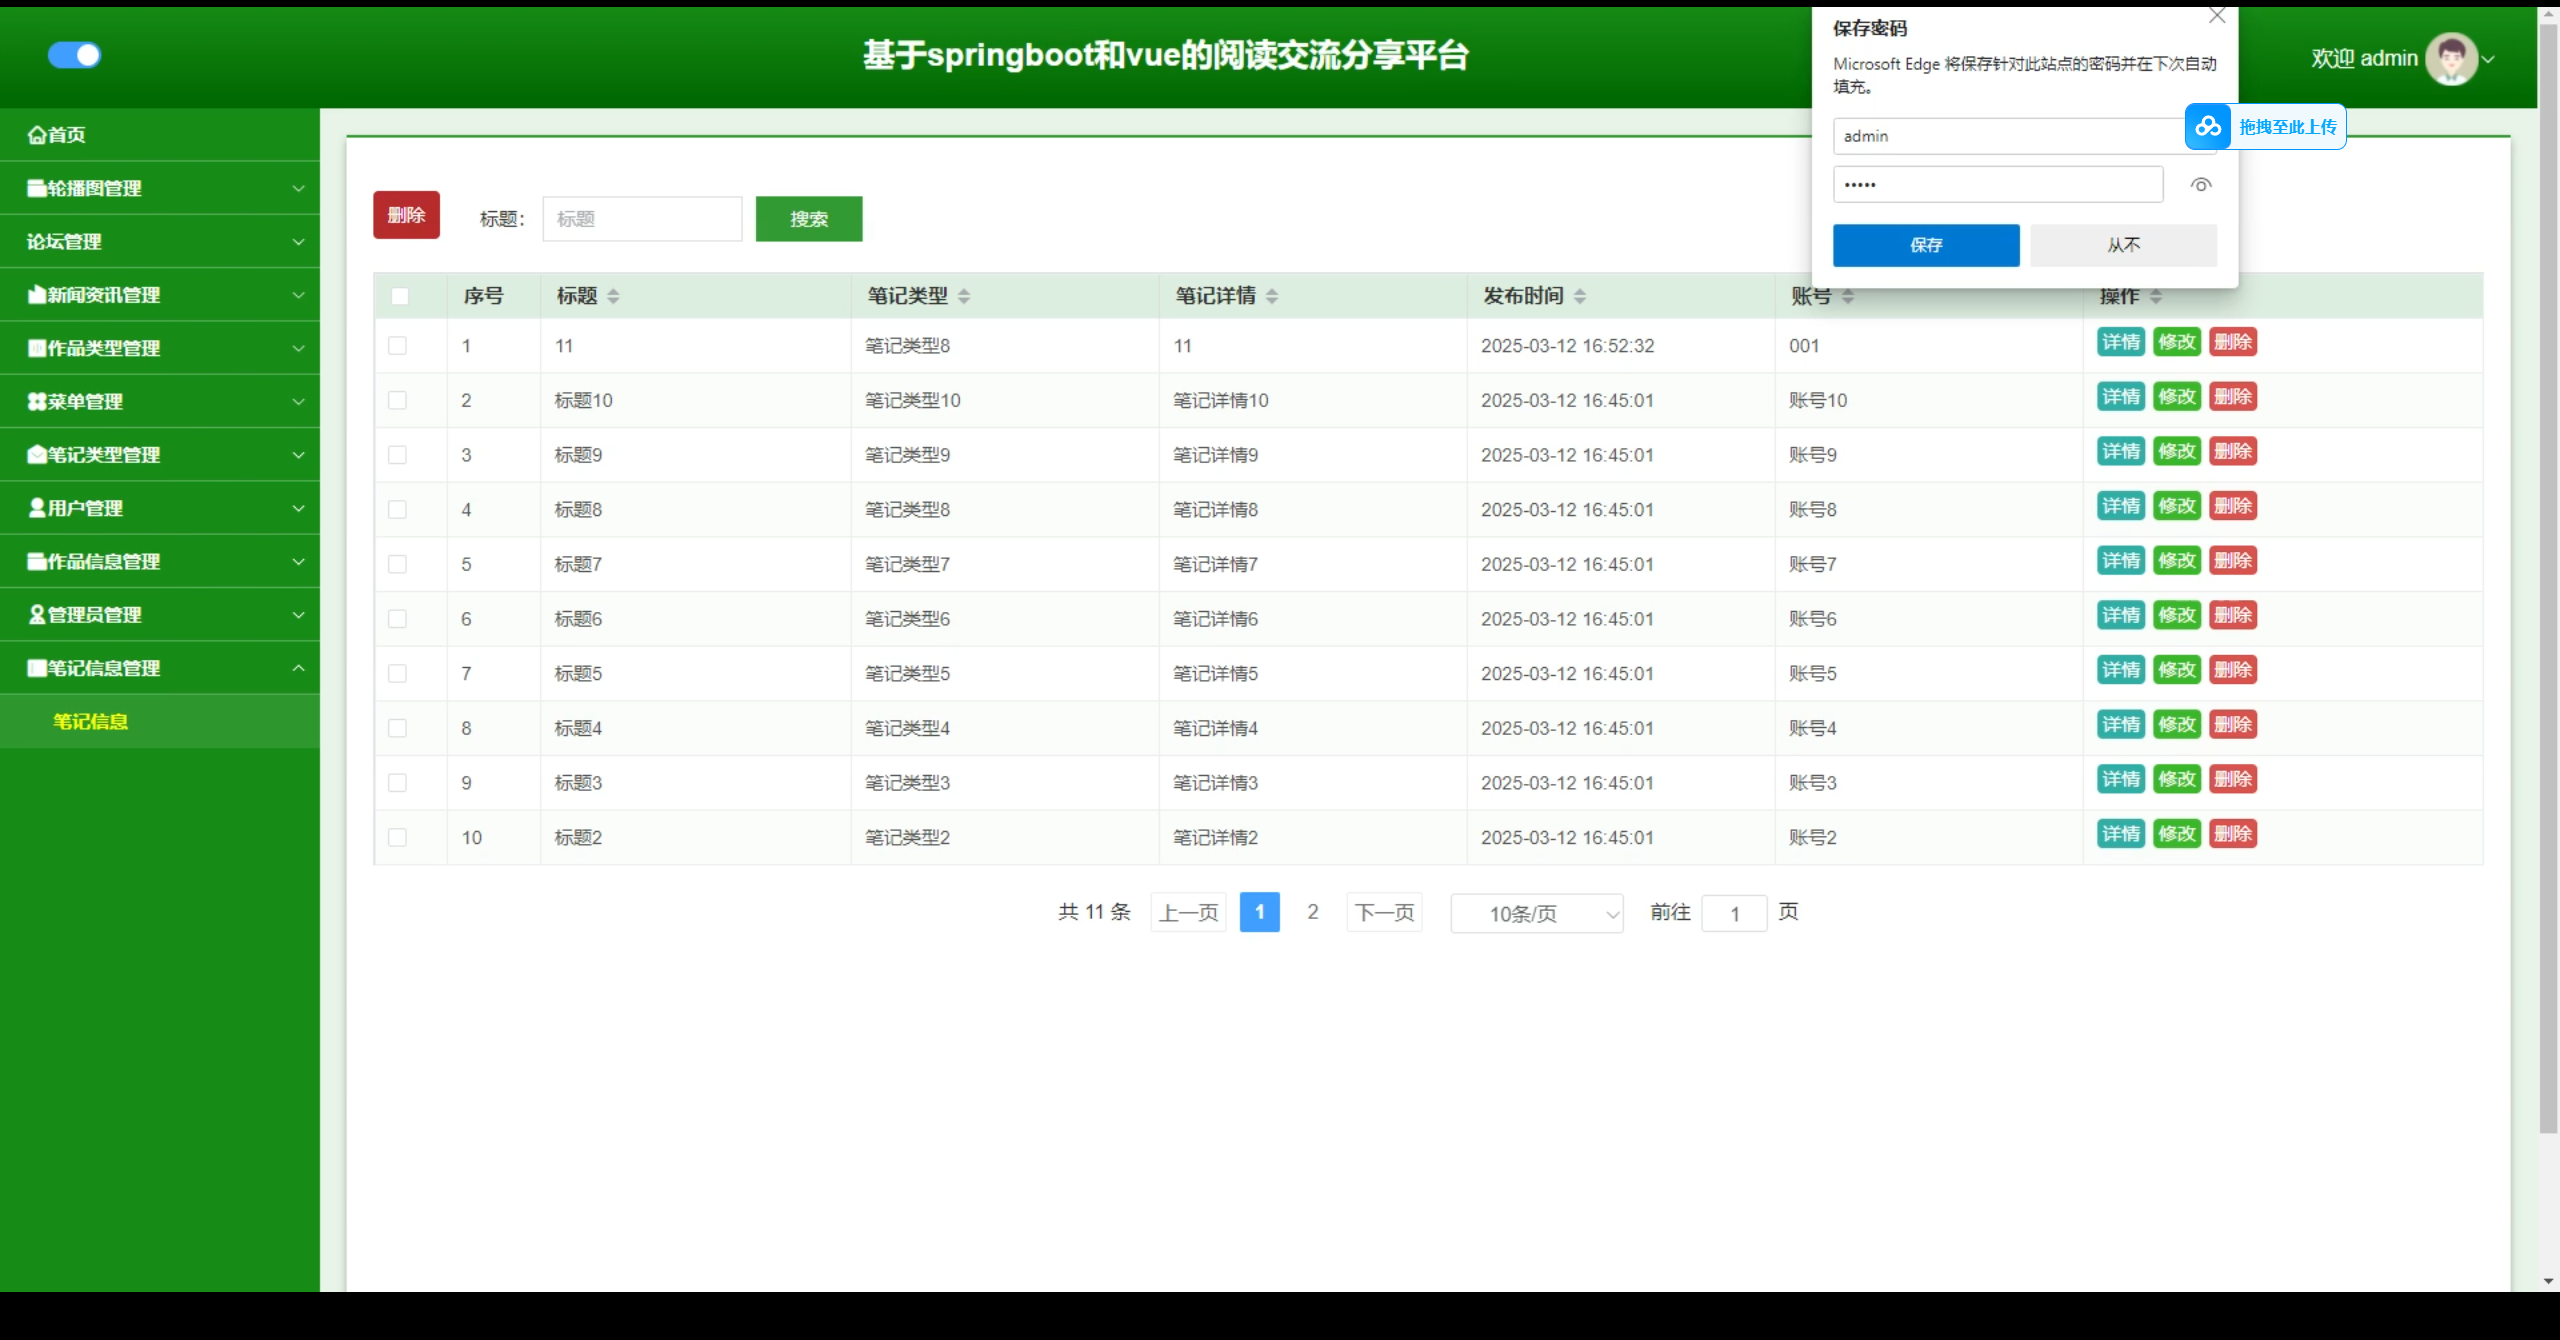
Task: Click 保存 in the password popup
Action: tap(1925, 245)
